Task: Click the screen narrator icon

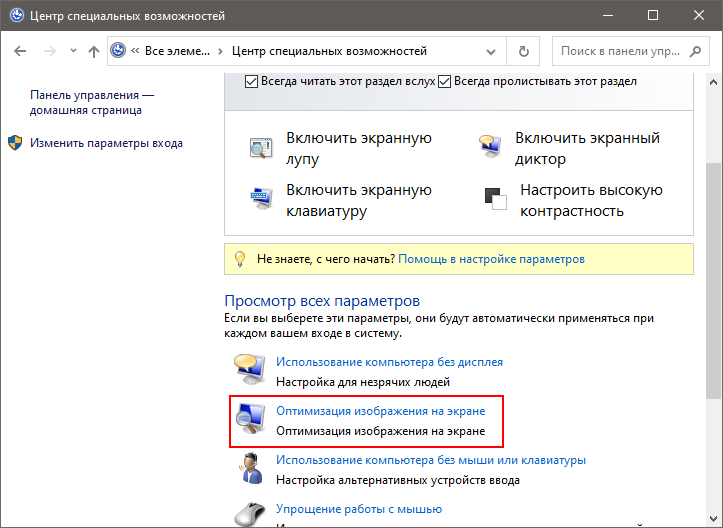Action: tap(490, 148)
